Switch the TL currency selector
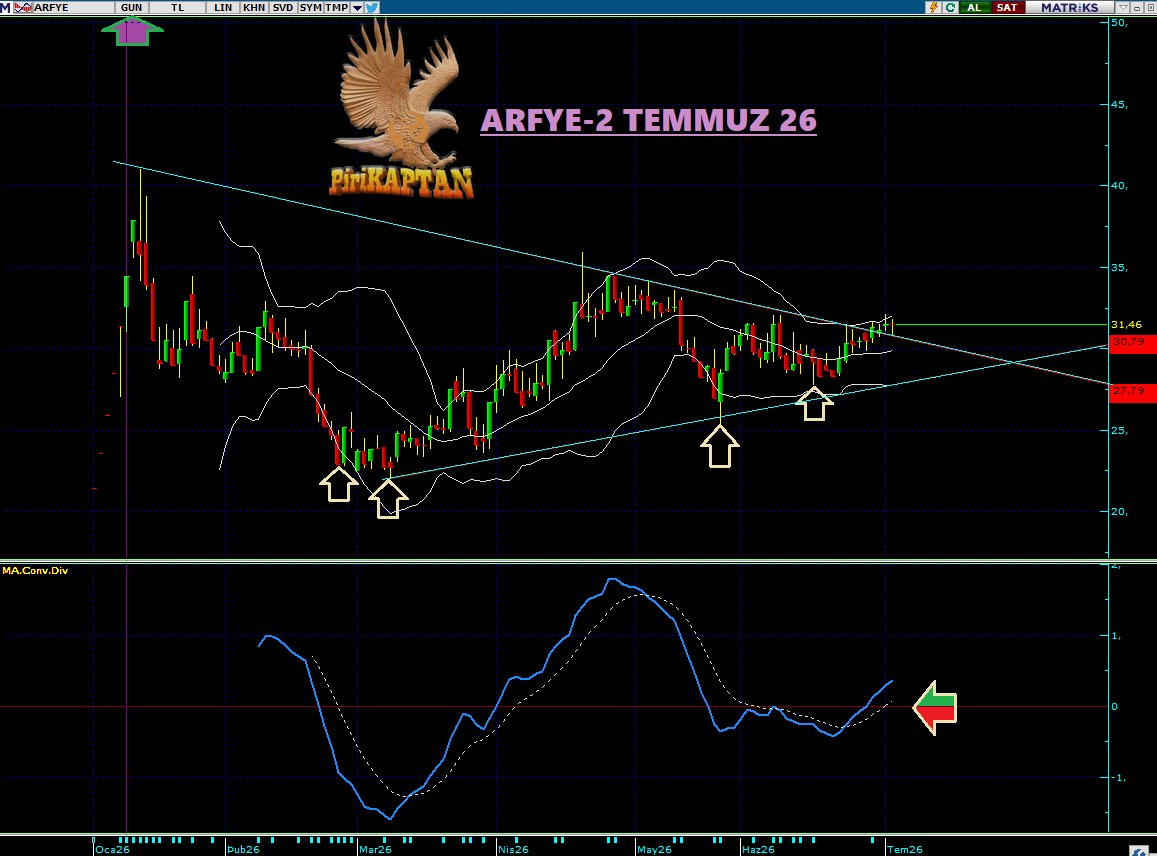The height and width of the screenshot is (856, 1157). (178, 7)
